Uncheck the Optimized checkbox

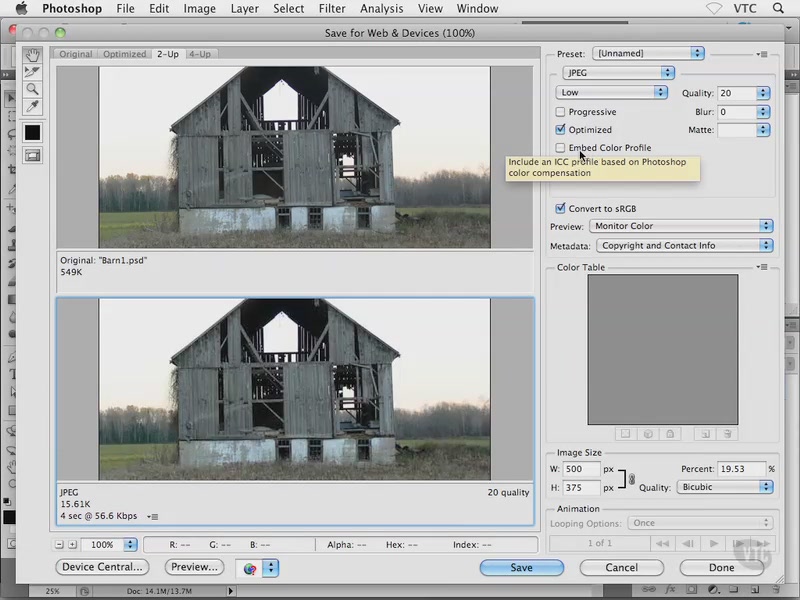coord(560,130)
